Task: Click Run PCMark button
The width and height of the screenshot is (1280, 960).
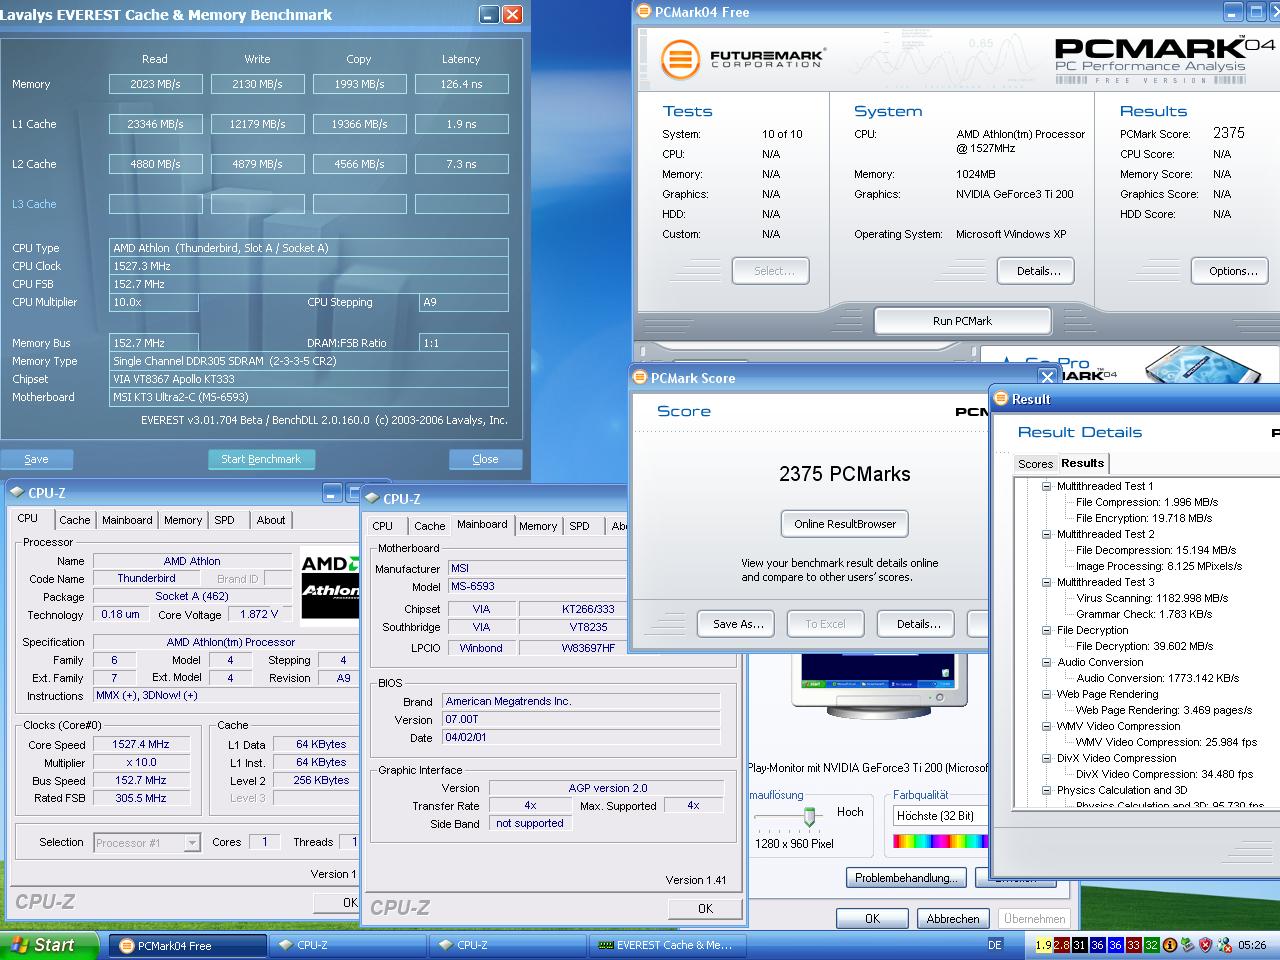Action: click(962, 321)
